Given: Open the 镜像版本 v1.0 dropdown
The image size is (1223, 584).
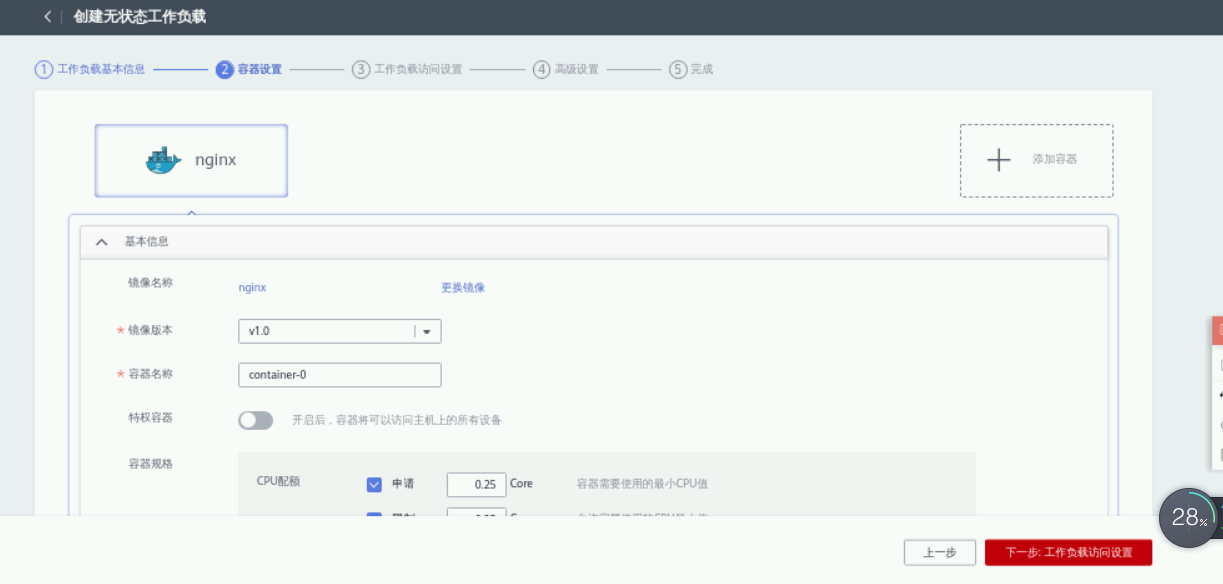Looking at the screenshot, I should point(339,331).
